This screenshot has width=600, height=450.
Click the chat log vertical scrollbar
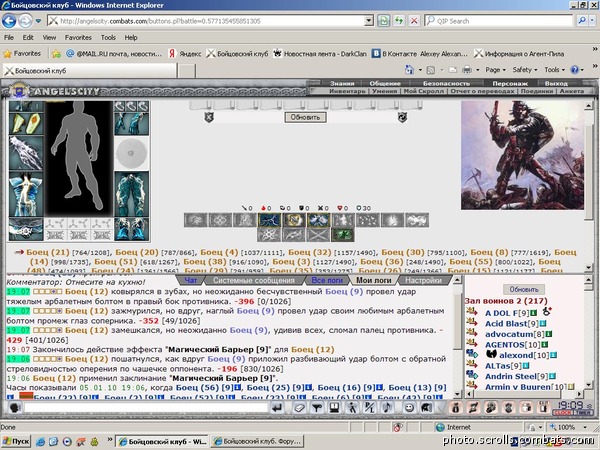click(x=457, y=337)
